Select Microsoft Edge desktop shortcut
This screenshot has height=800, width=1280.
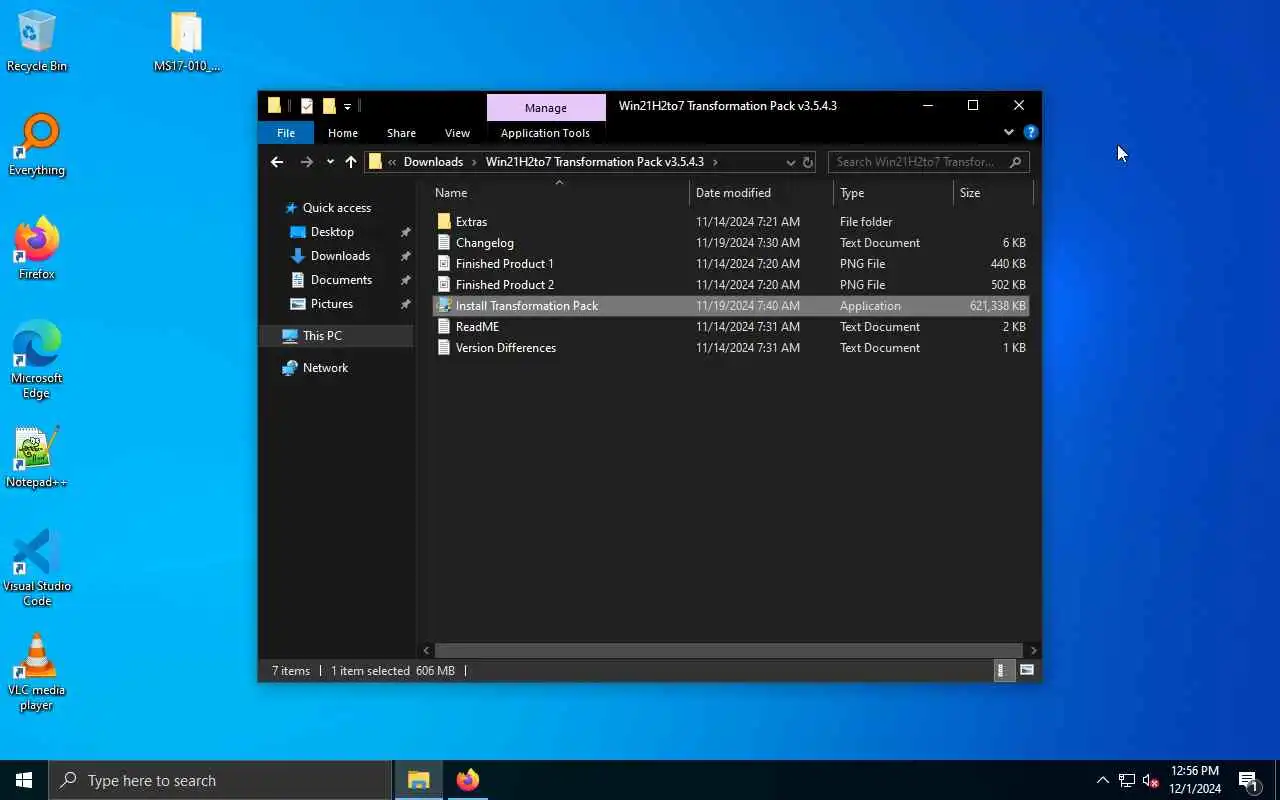point(37,360)
